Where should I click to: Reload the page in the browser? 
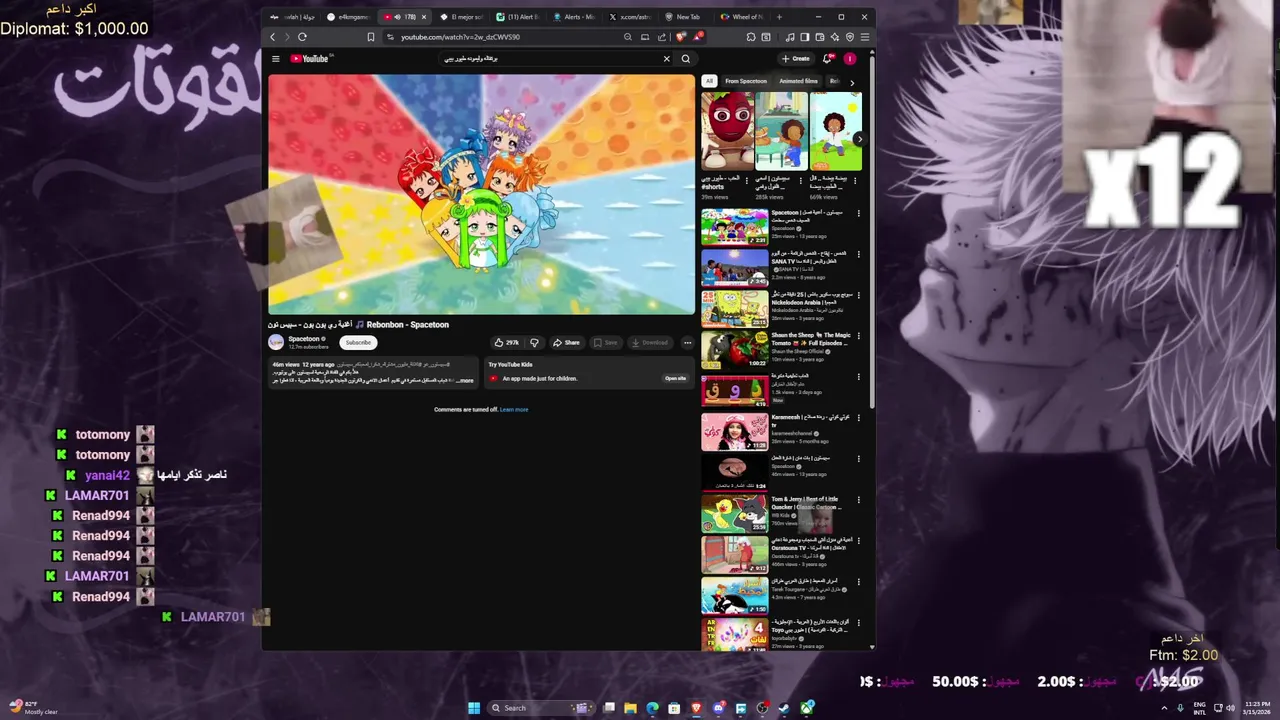302,37
